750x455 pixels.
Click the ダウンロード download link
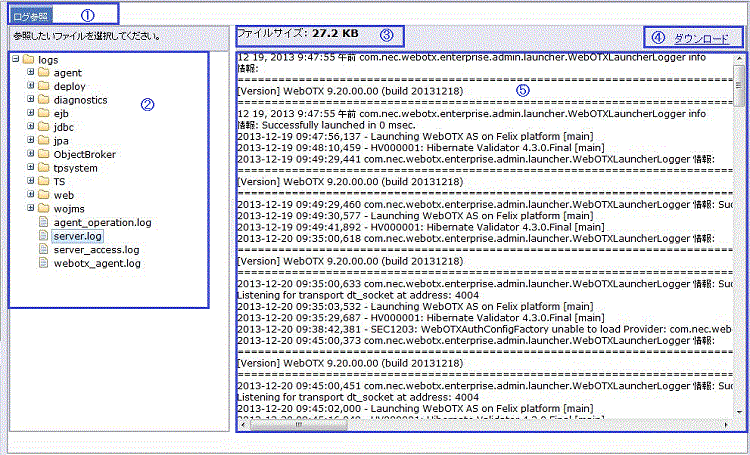coord(701,39)
